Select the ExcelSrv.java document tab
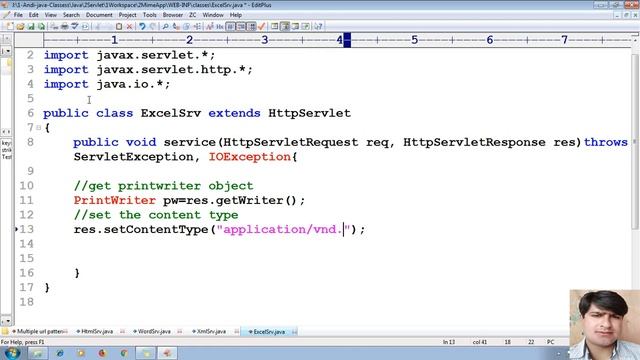Screen dimensions: 640x360 (269, 331)
